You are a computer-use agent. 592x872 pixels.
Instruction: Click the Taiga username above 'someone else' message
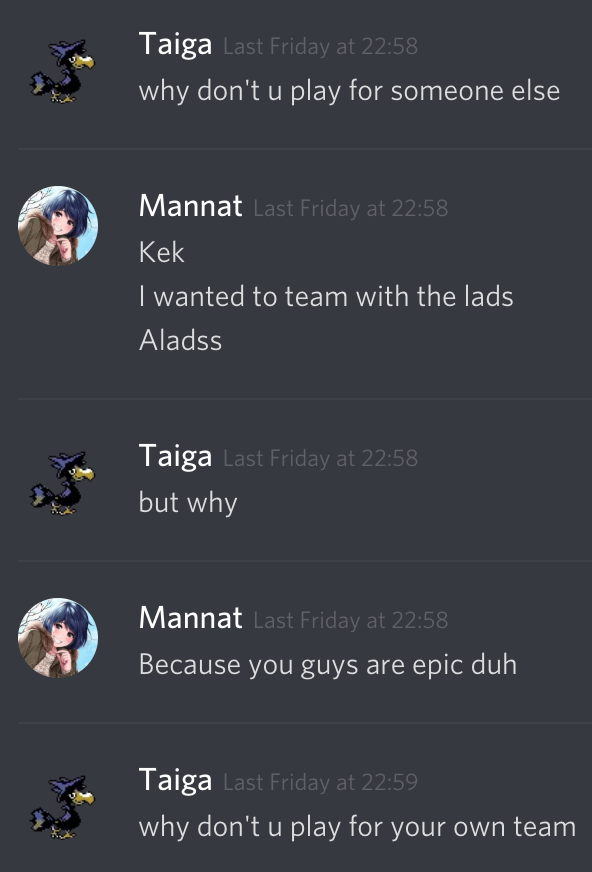[175, 44]
